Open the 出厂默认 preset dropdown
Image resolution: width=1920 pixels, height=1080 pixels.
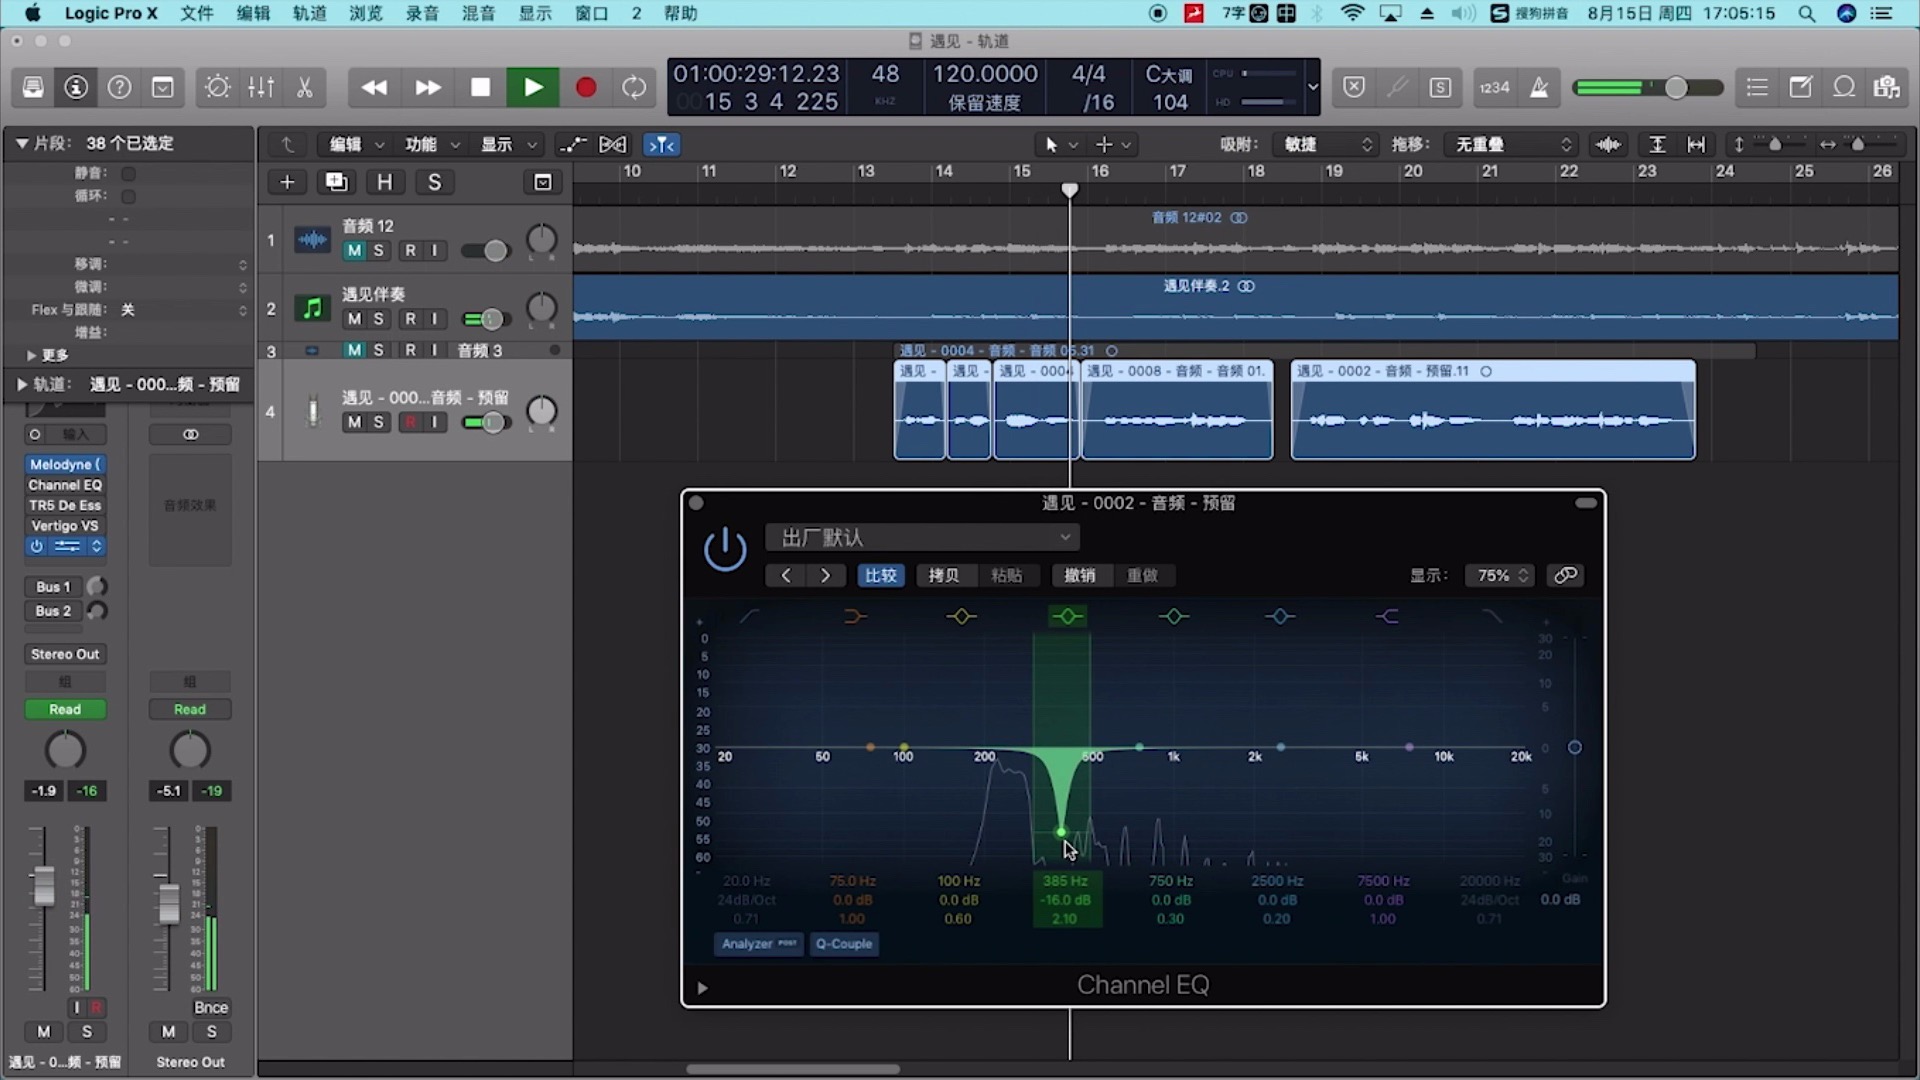pyautogui.click(x=922, y=538)
